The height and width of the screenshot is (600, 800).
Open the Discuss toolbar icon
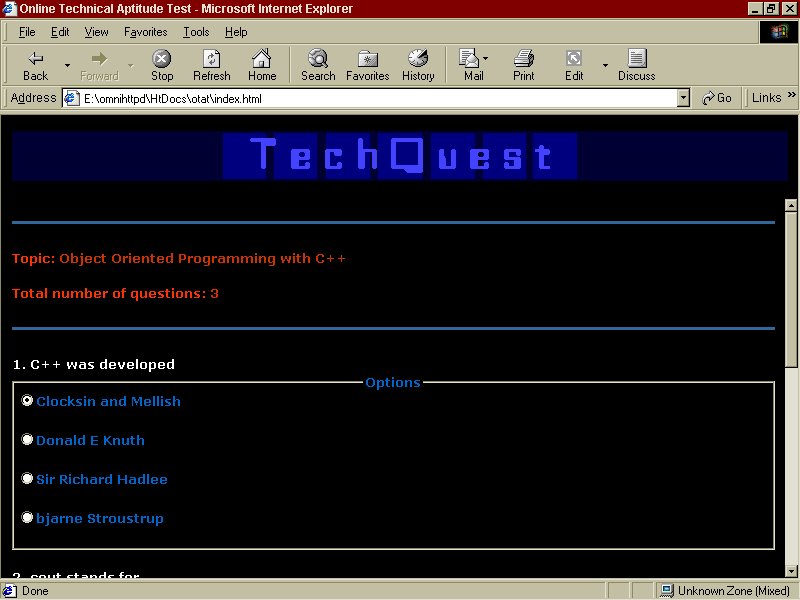637,59
